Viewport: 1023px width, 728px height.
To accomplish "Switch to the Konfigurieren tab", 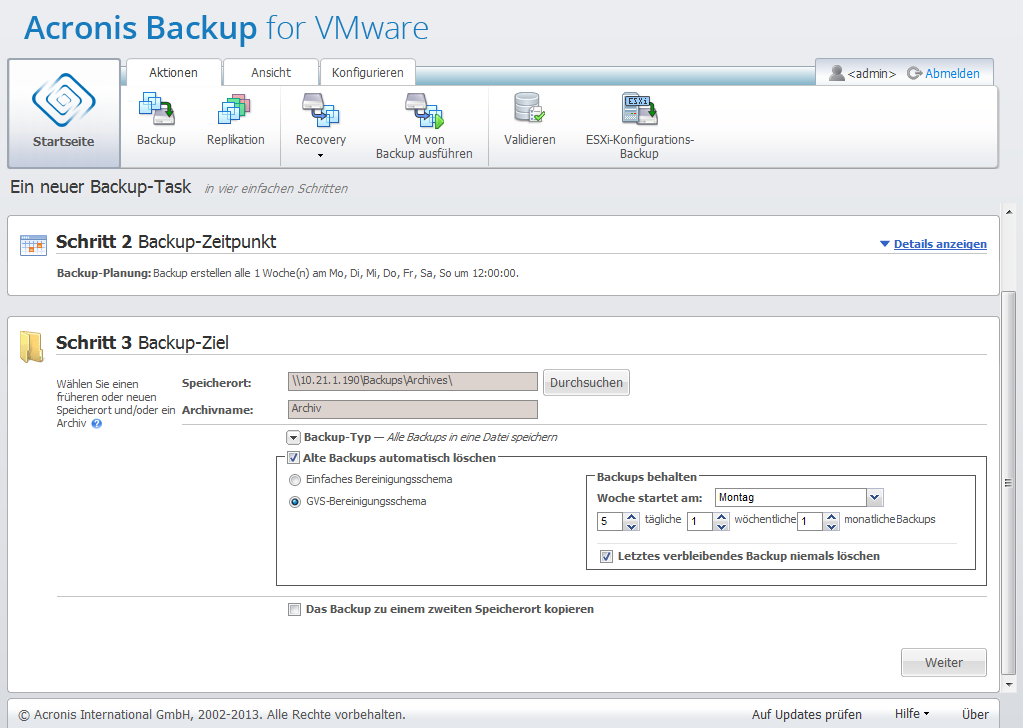I will click(x=367, y=72).
